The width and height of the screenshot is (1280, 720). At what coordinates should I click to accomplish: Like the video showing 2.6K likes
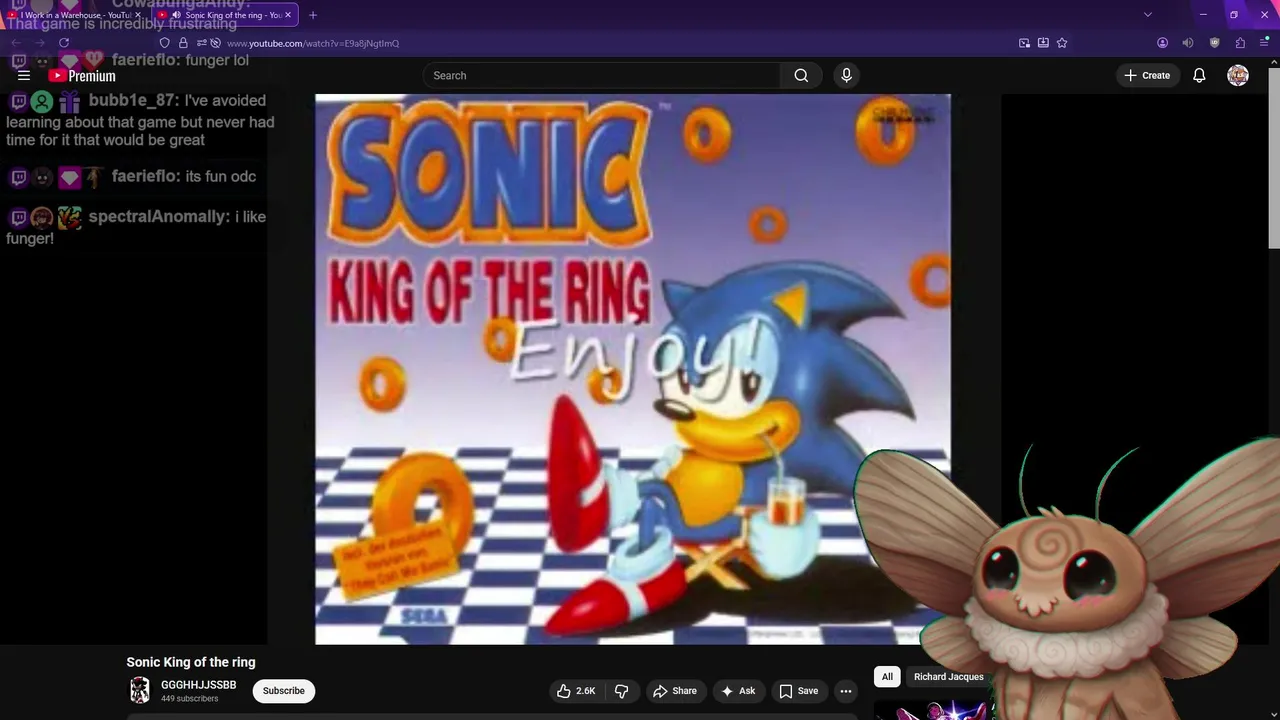coord(576,691)
